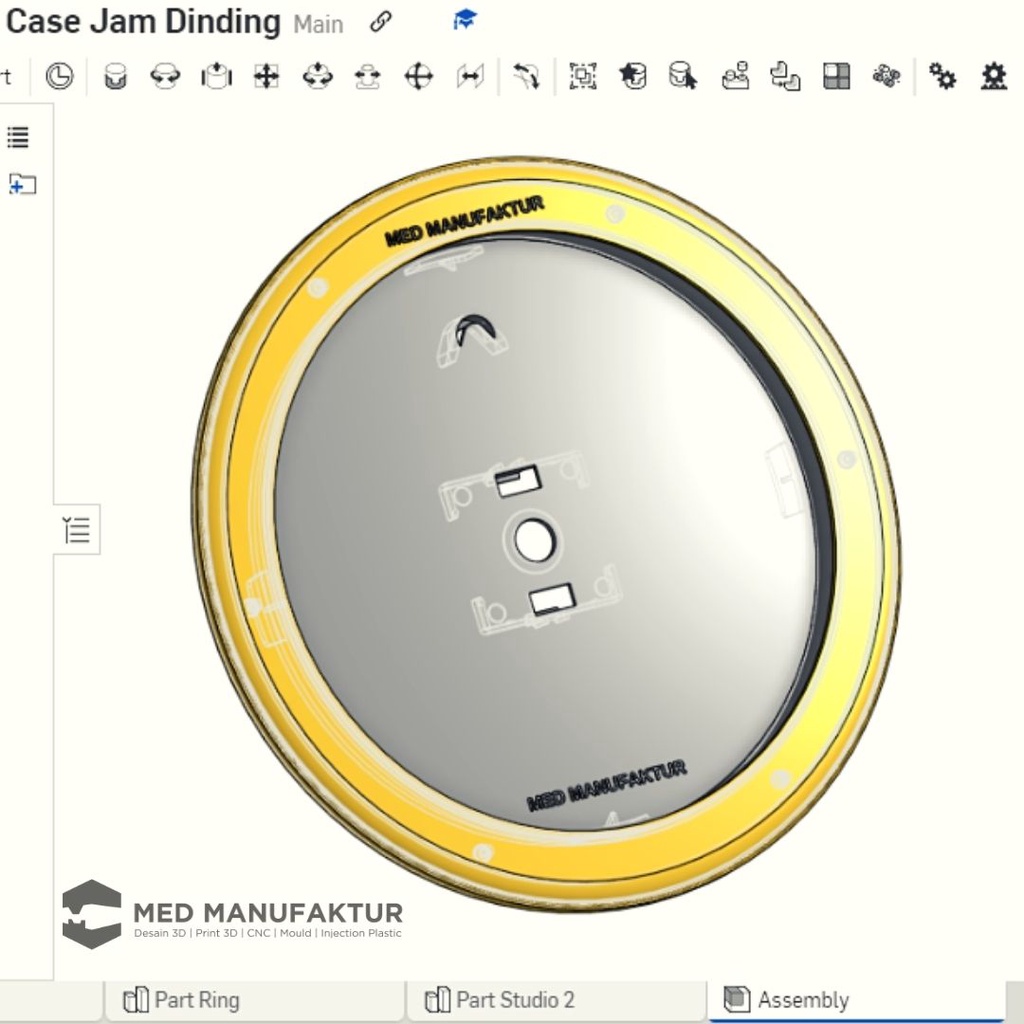Toggle the instance list icon in sidebar
1024x1024 pixels.
(x=18, y=137)
